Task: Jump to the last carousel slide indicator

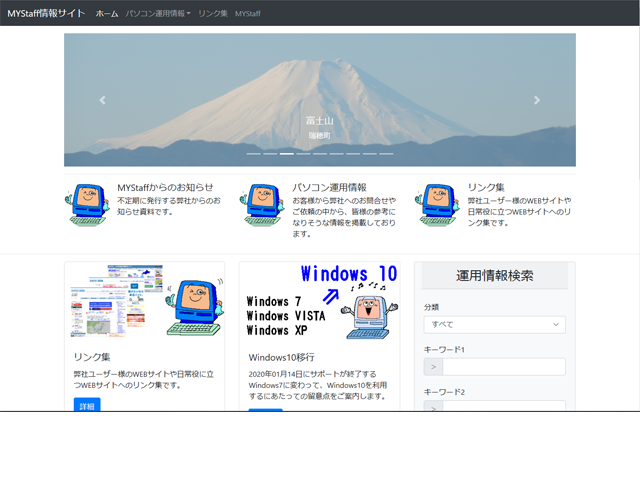Action: pyautogui.click(x=386, y=154)
